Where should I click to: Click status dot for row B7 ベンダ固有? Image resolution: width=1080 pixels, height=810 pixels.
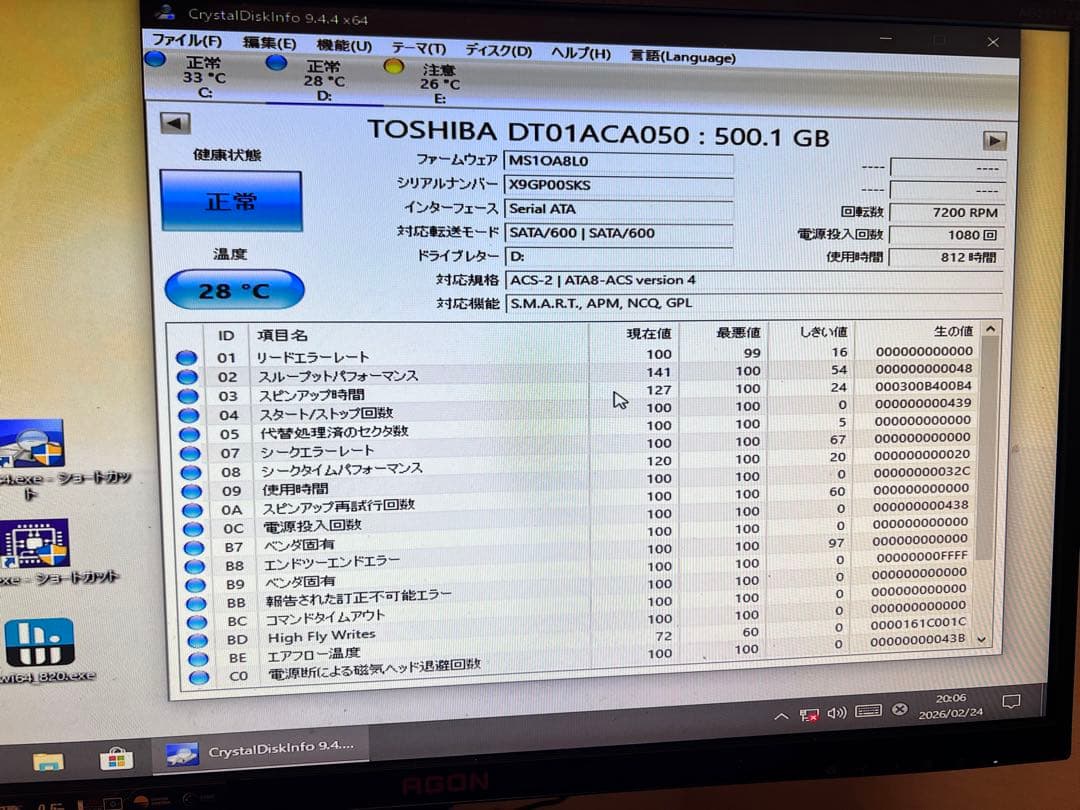coord(194,548)
